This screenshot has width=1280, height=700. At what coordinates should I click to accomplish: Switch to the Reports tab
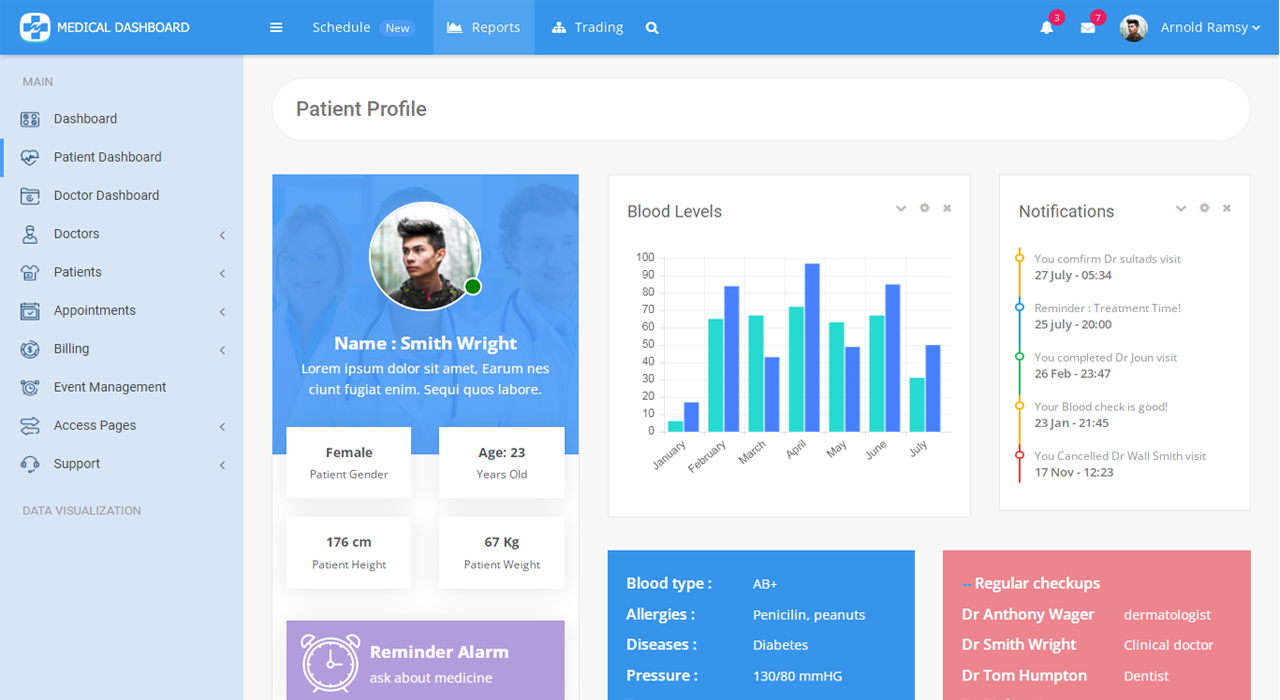click(483, 27)
